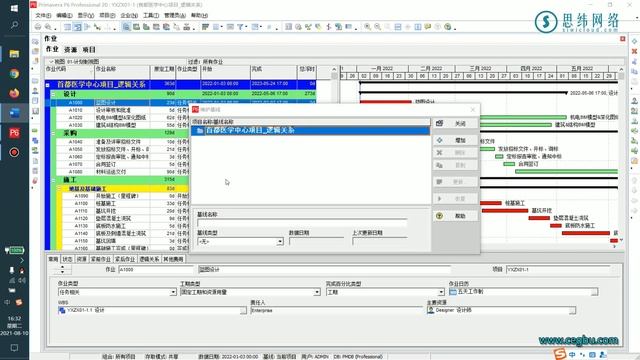Screen dimensions: 640x360
Task: Open the 紧前作业 tab in details pane
Action: [x=100, y=259]
